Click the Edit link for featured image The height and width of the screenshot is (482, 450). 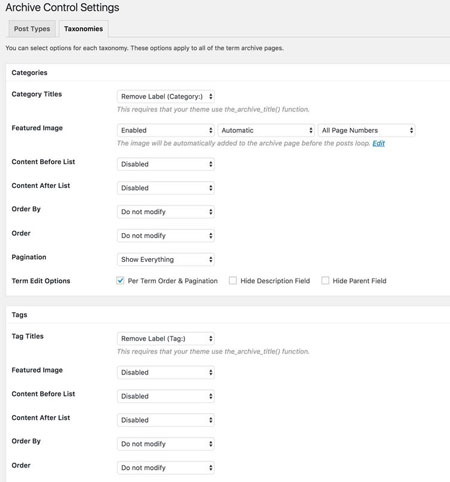pos(378,143)
